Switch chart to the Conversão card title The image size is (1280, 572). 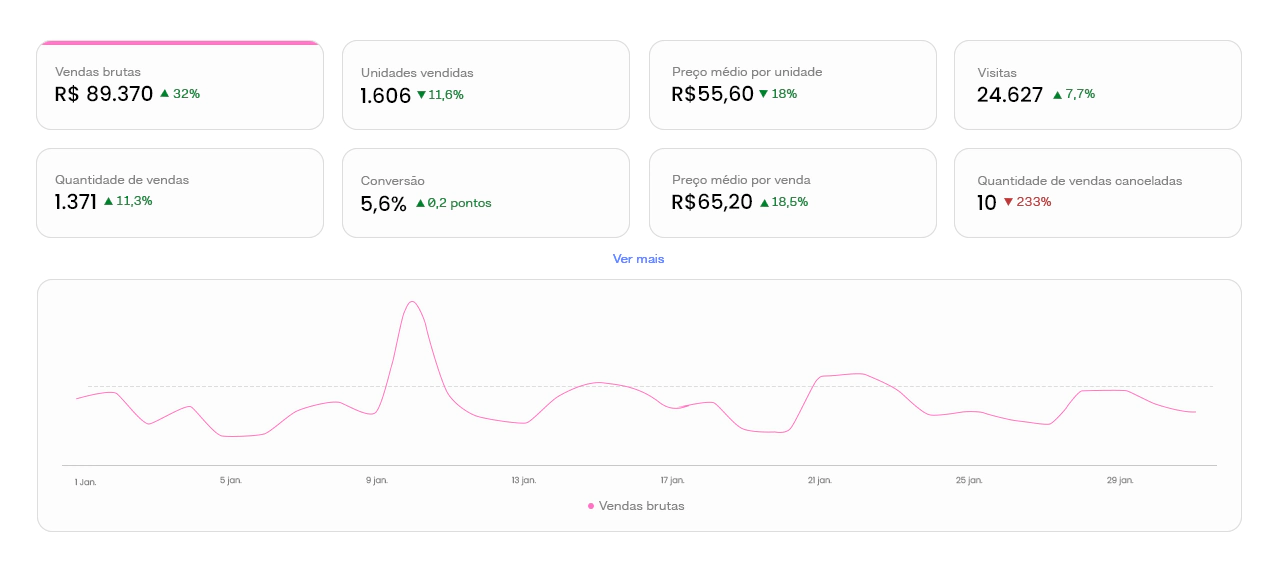pyautogui.click(x=393, y=181)
